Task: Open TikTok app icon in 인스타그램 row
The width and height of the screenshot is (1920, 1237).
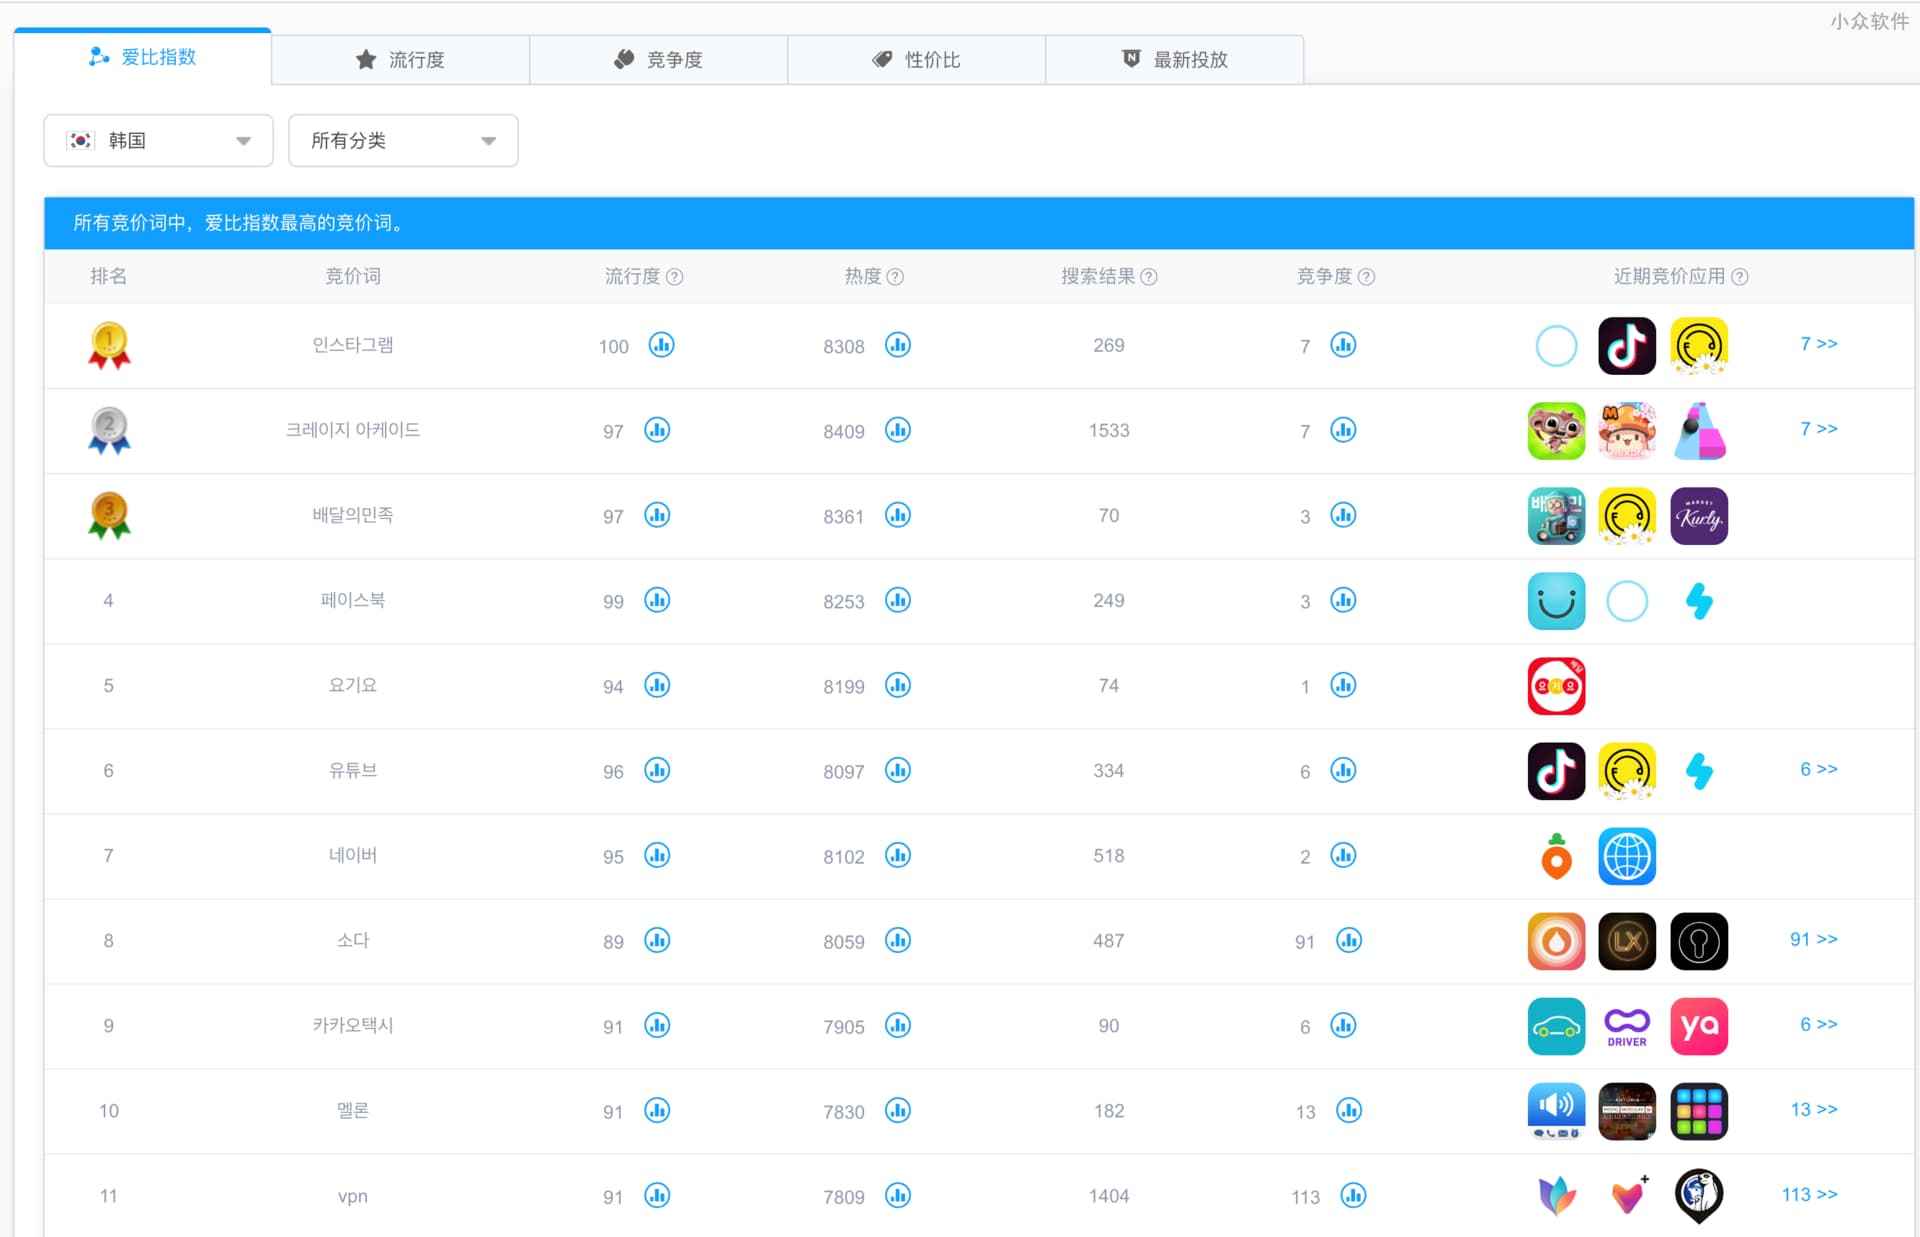Action: (x=1627, y=346)
